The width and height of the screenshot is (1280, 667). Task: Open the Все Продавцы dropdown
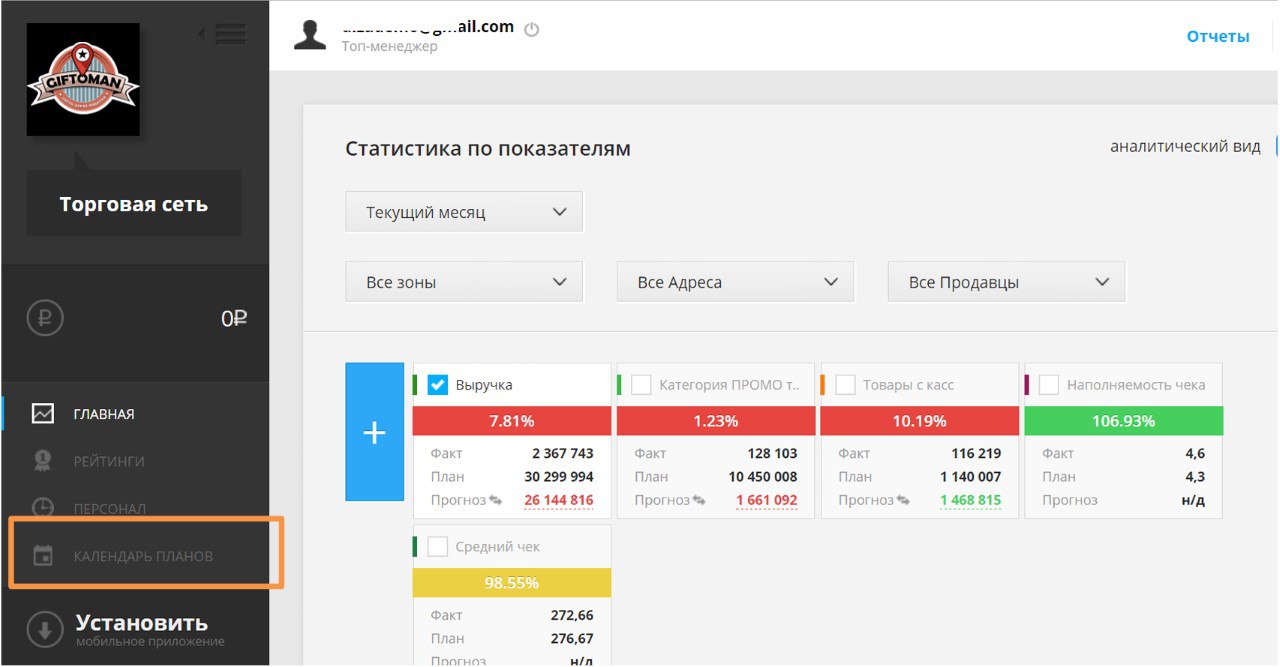click(1006, 282)
